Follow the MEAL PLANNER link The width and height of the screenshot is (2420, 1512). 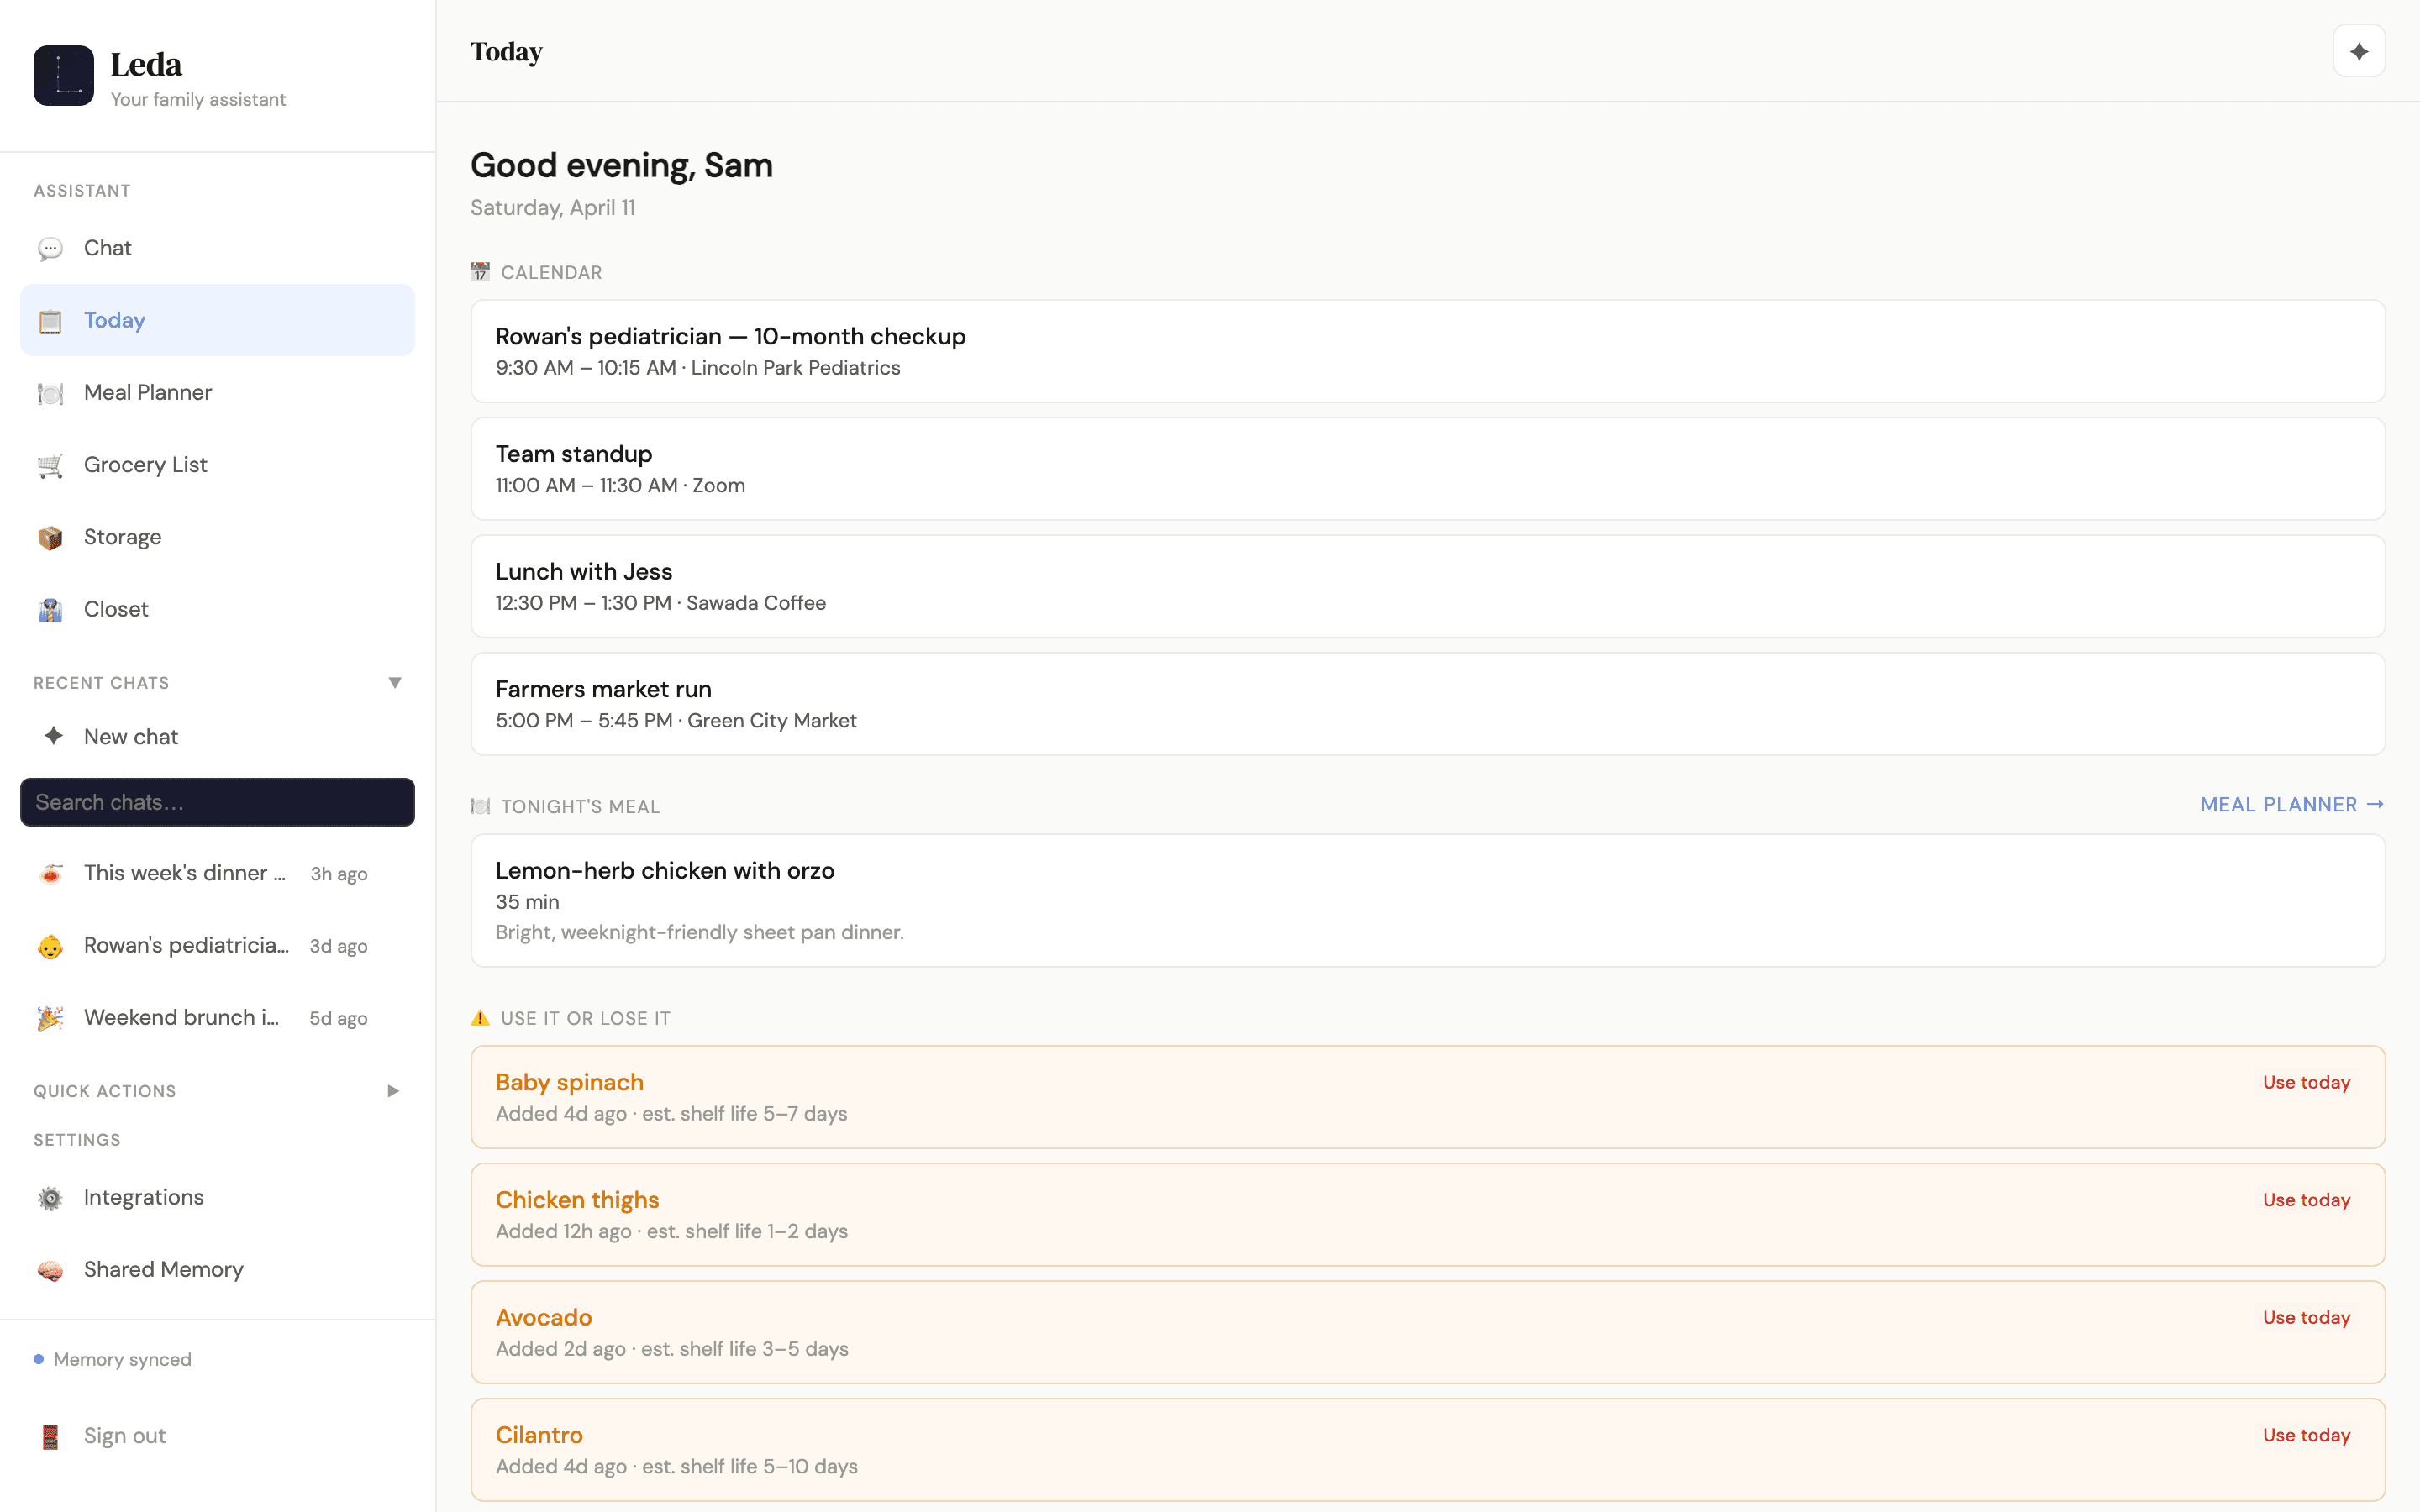click(2292, 805)
